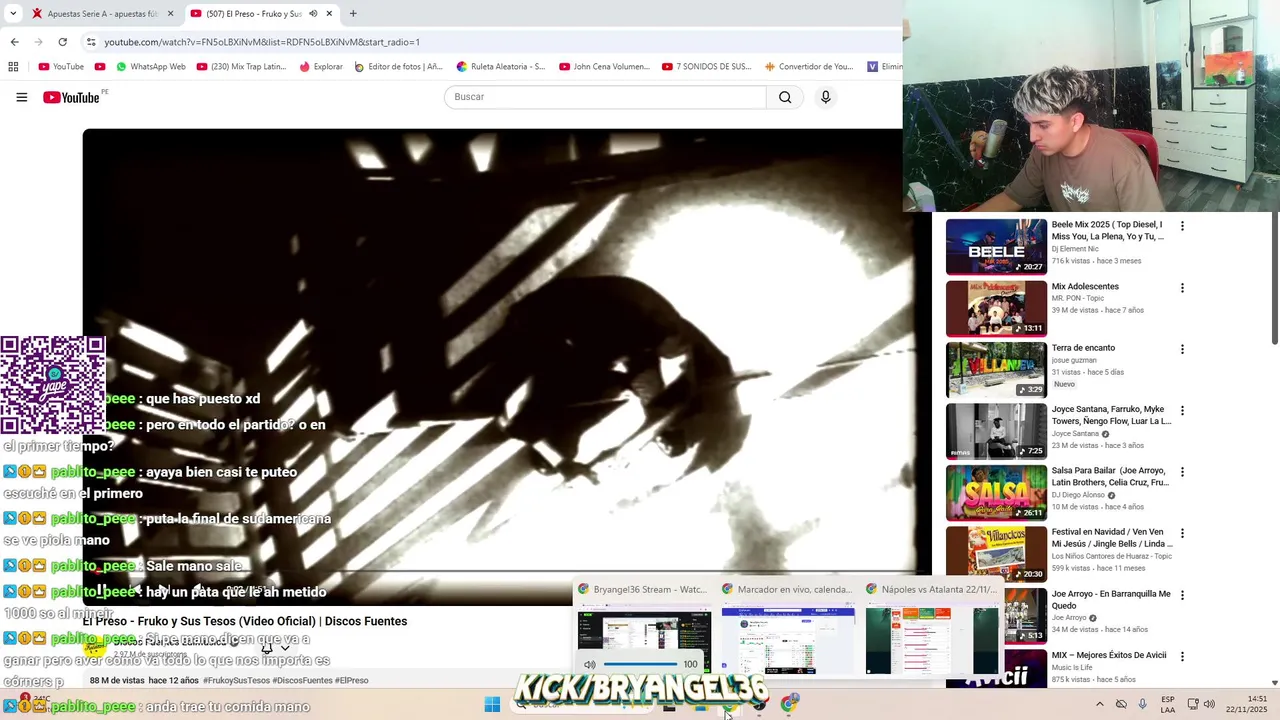1280x720 pixels.
Task: Click the #DiscosFuentes hashtag
Action: (x=302, y=680)
